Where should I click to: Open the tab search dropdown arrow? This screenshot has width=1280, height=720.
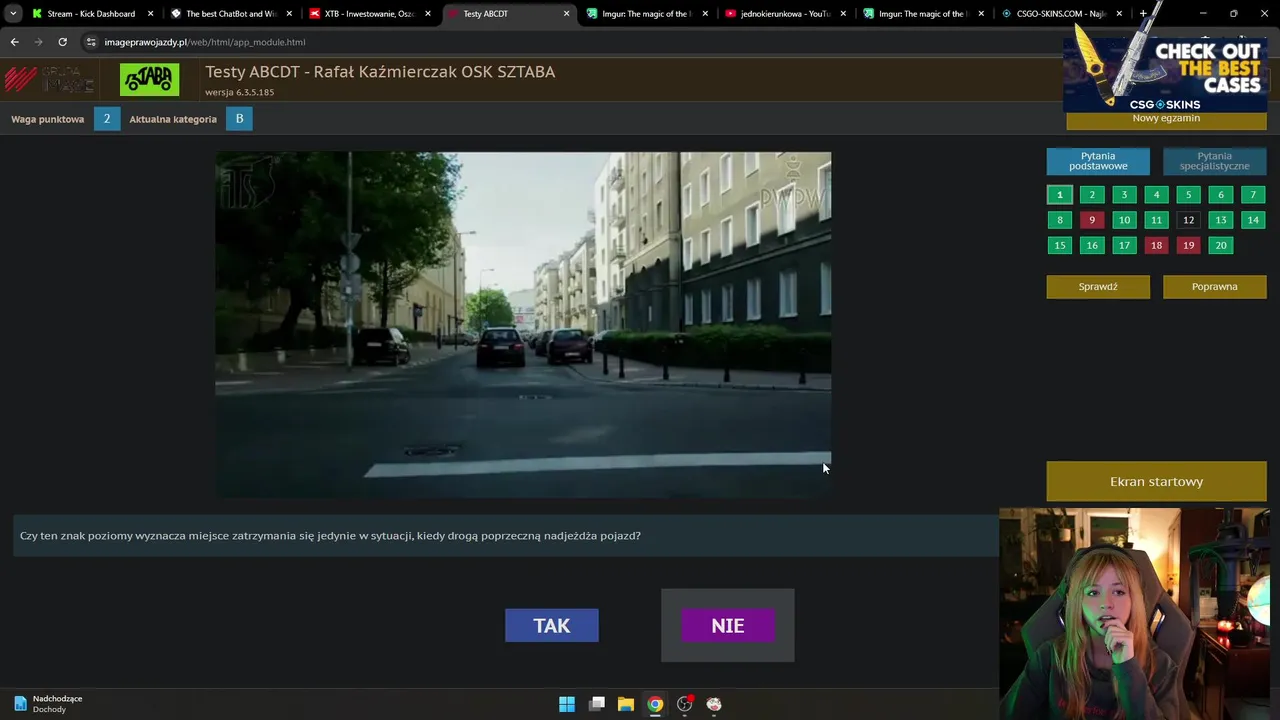(13, 14)
